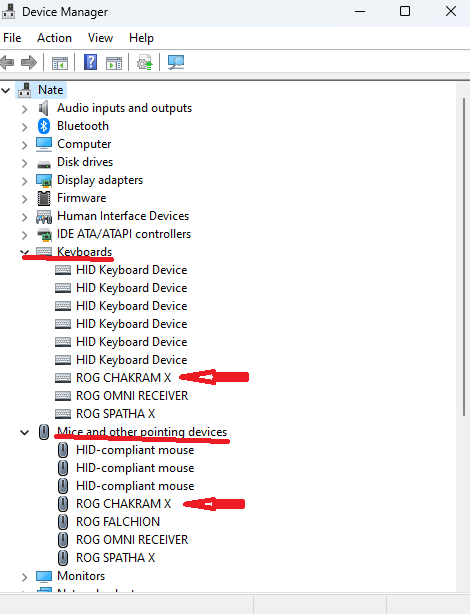The image size is (470, 614).
Task: Select the first HID Keyboard Device
Action: coord(132,270)
